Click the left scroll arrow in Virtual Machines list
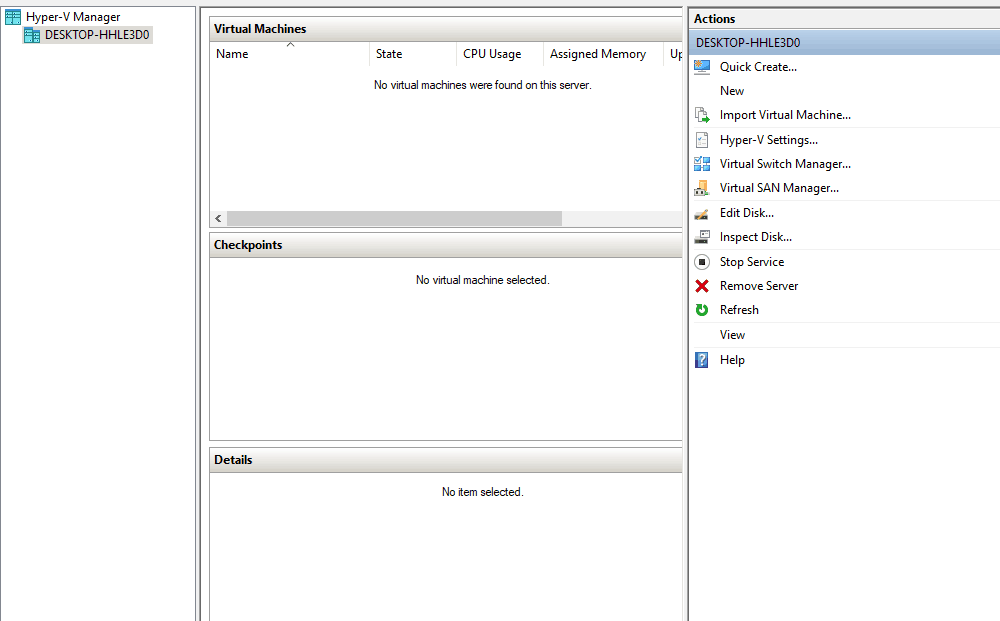 (218, 219)
